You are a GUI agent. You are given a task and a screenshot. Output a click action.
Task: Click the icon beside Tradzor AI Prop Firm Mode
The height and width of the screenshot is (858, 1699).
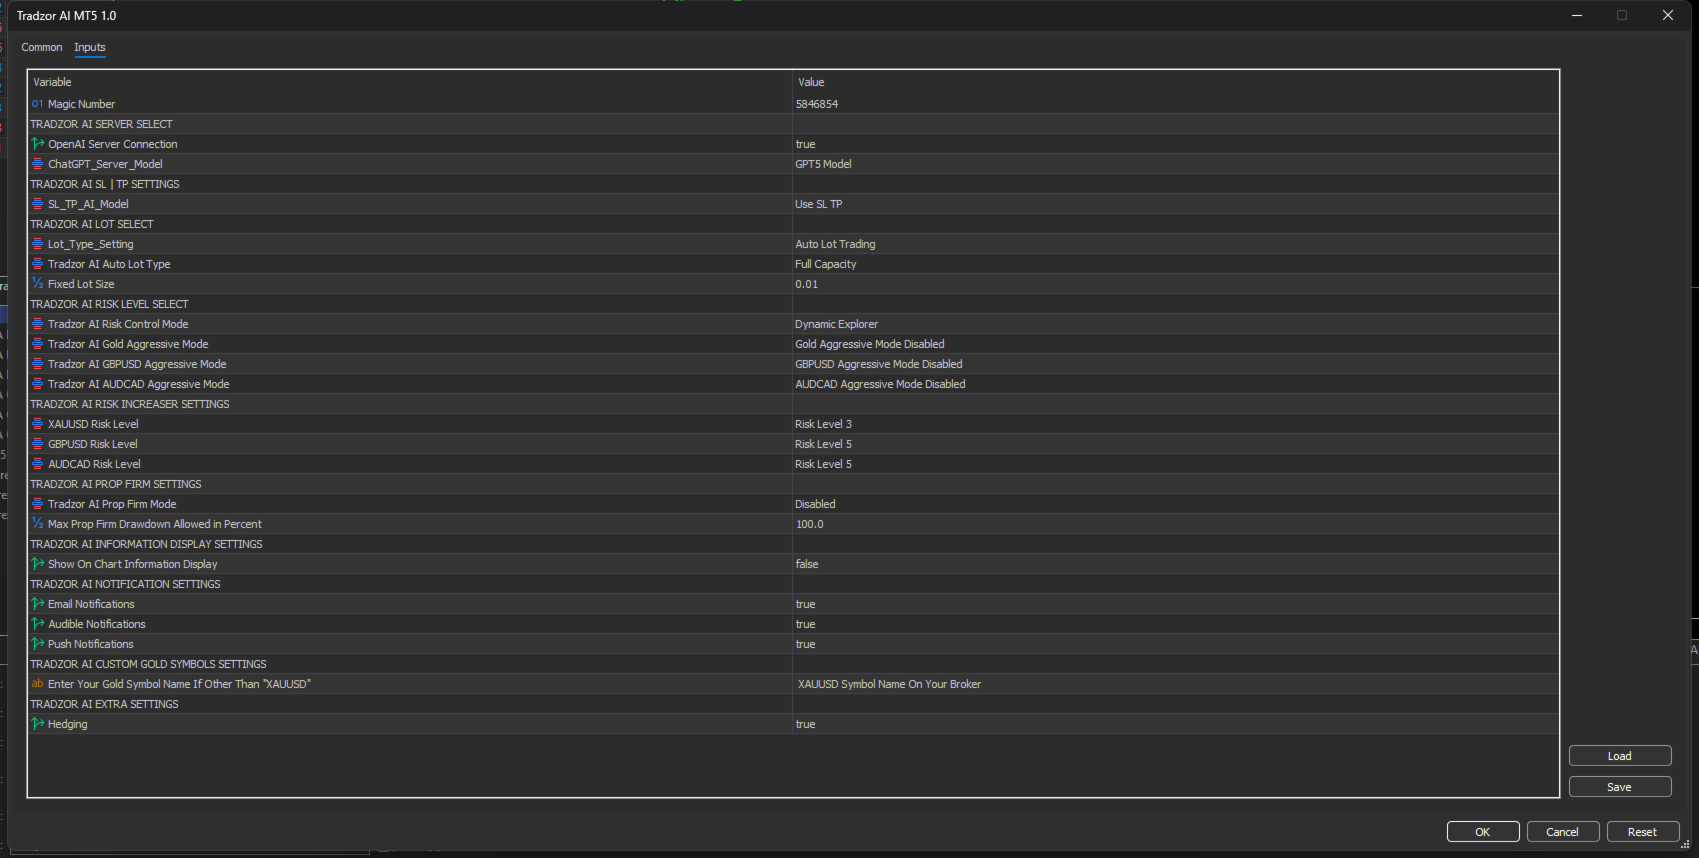37,504
